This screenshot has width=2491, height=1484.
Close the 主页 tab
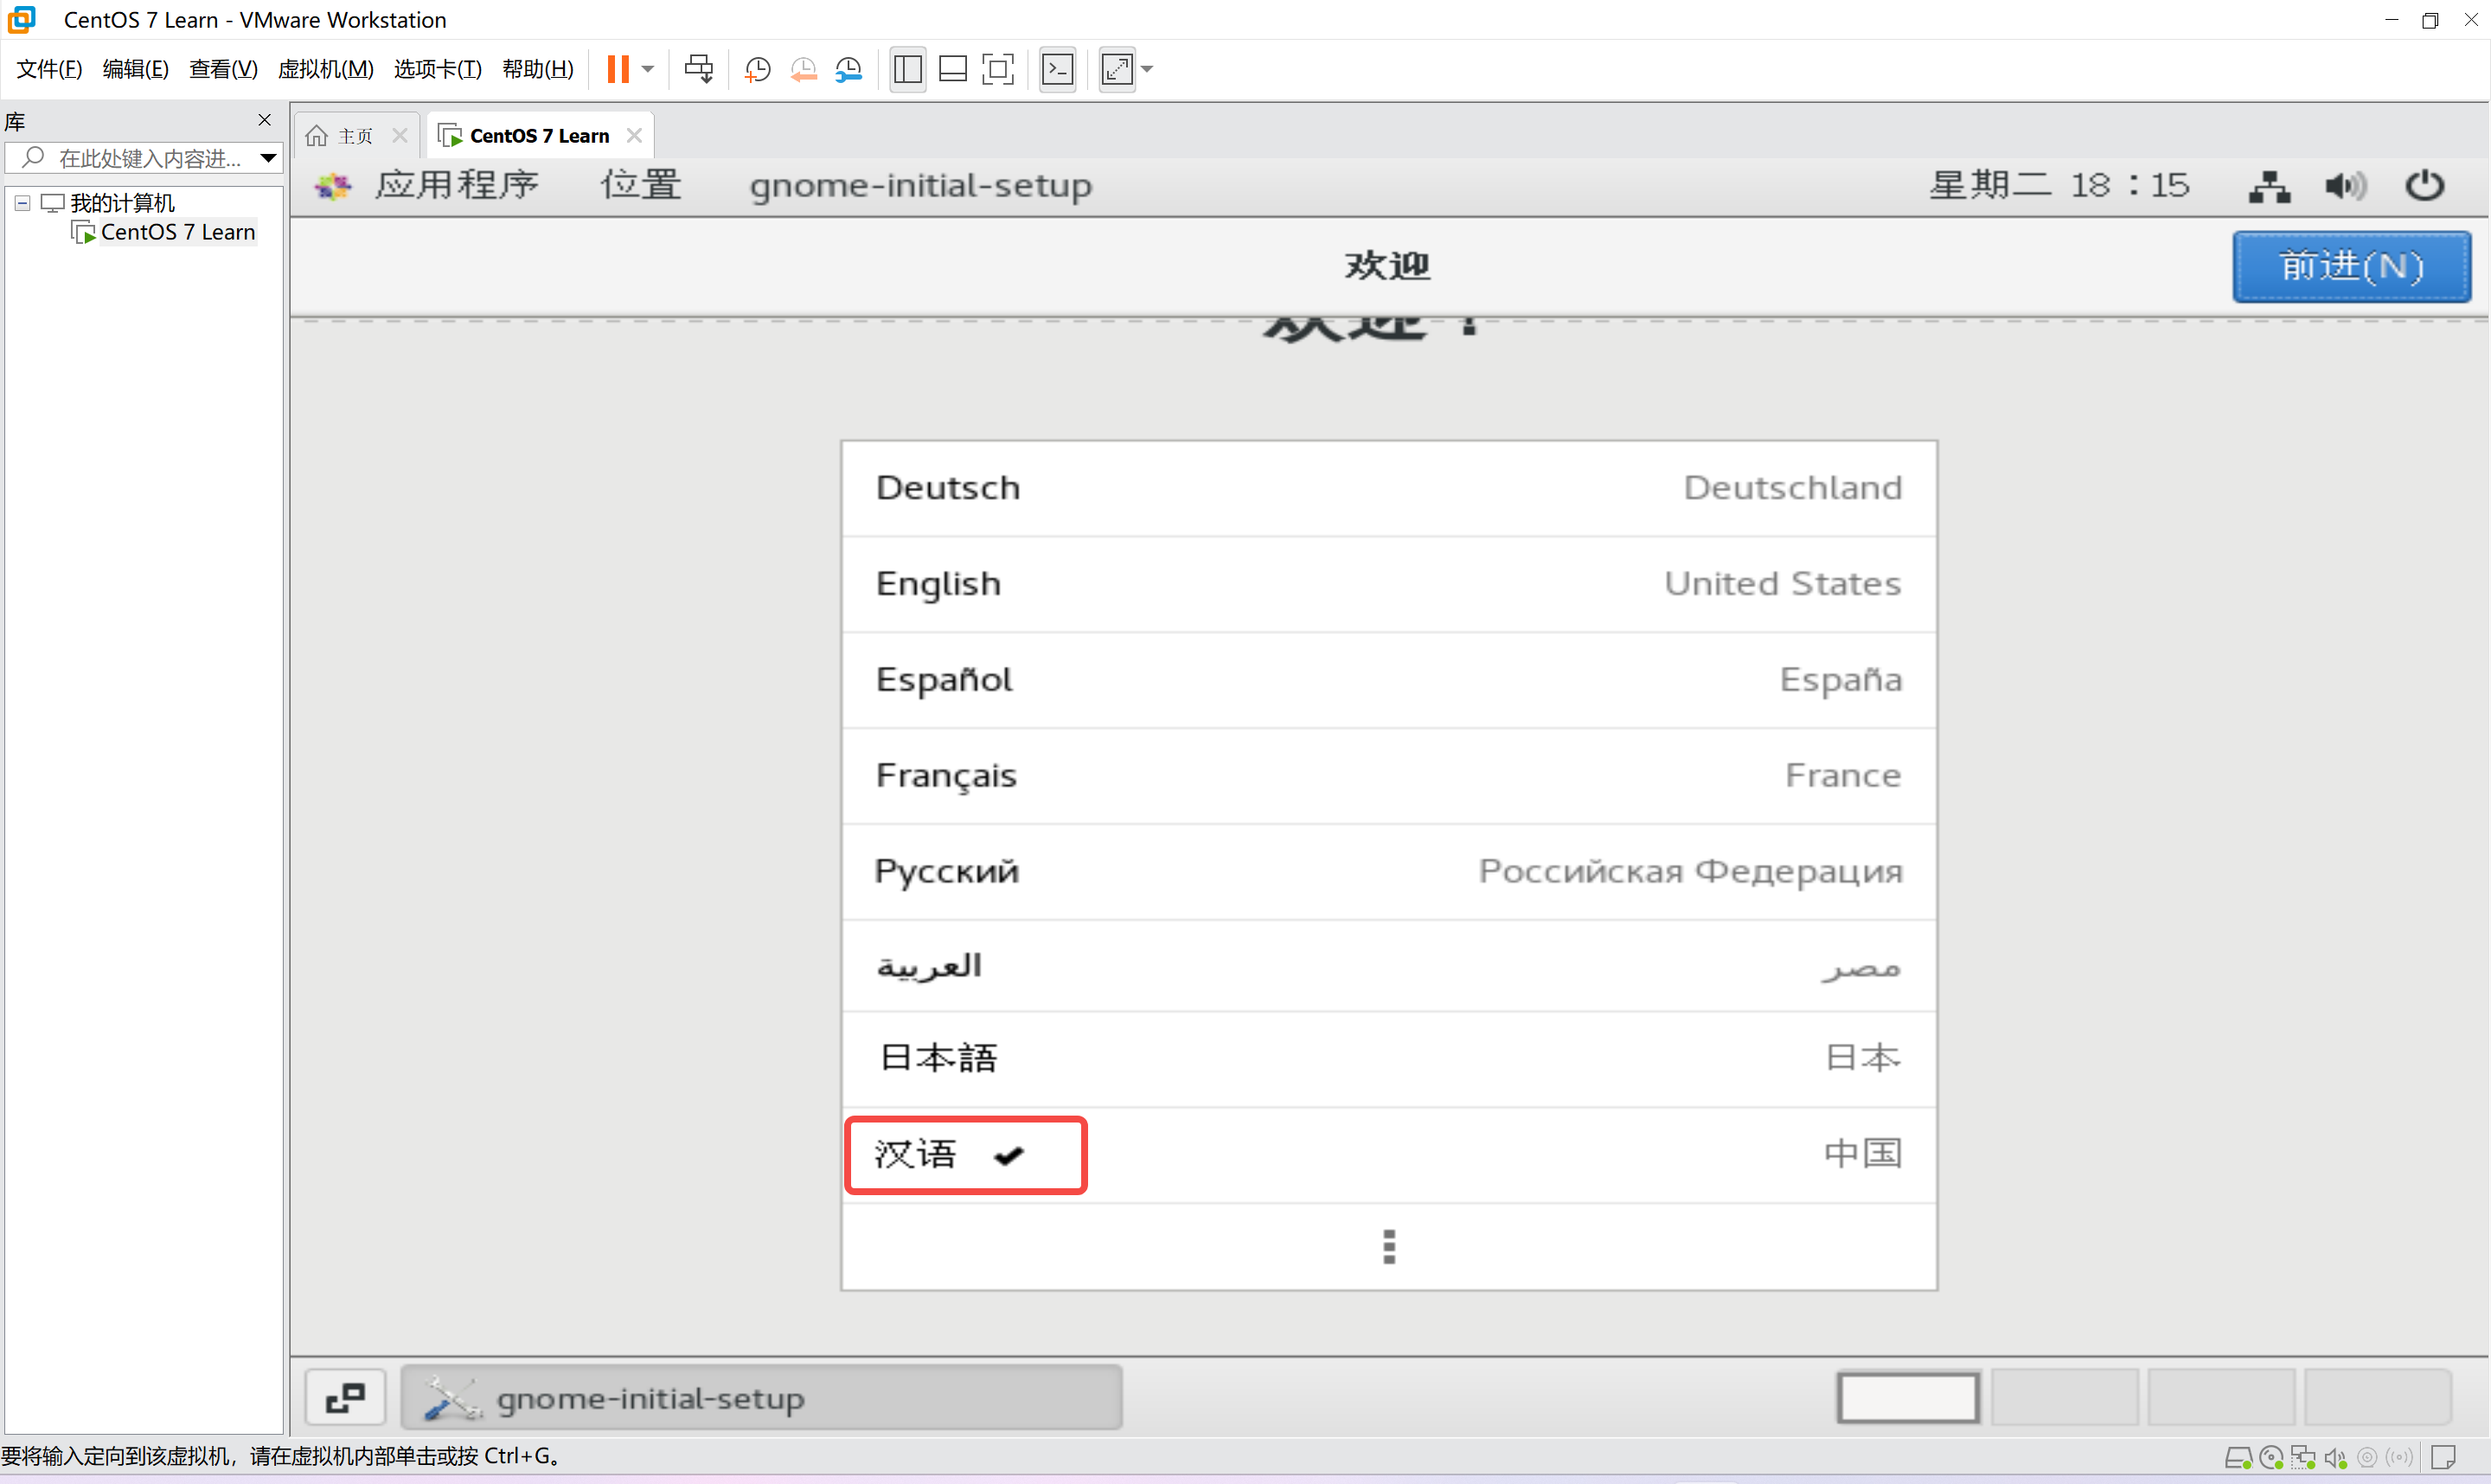point(400,135)
